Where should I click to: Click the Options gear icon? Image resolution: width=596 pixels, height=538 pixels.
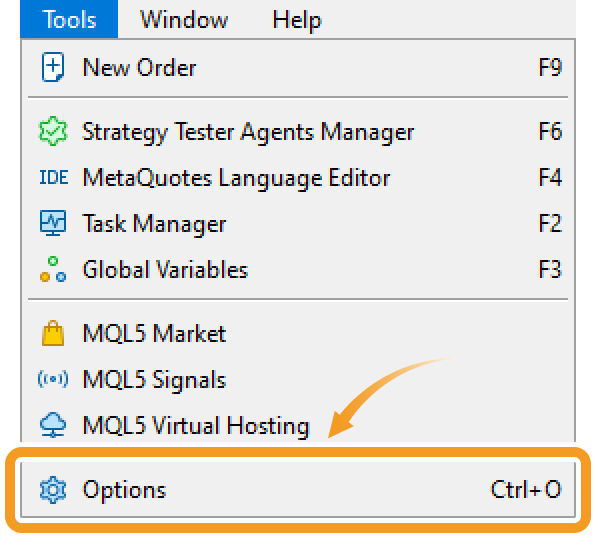53,490
